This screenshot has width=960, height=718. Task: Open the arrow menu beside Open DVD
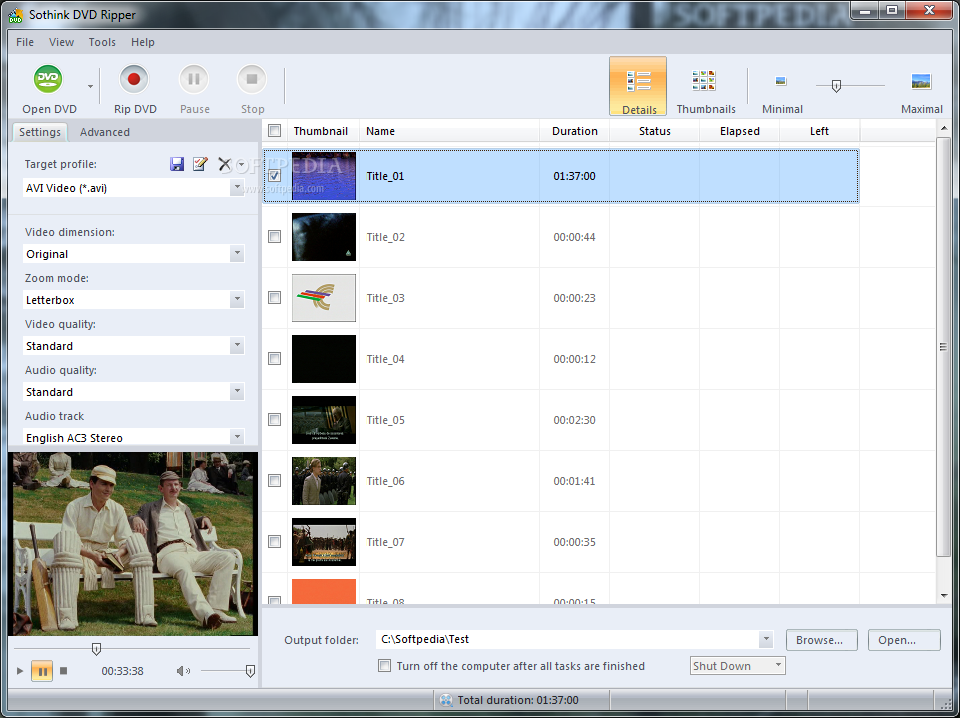pos(90,86)
